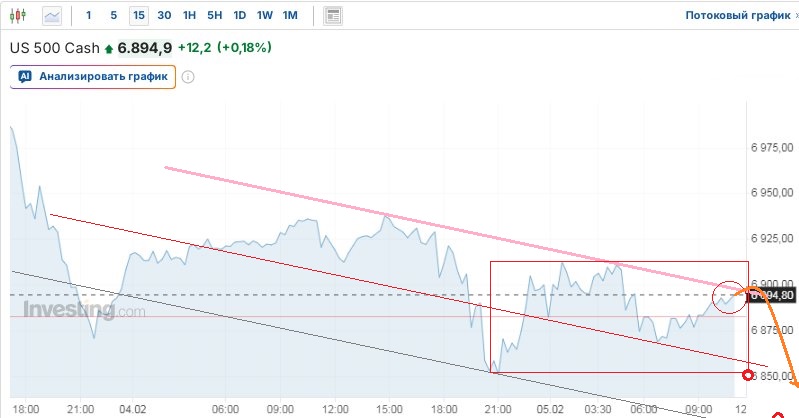Set chart interval to 1H
The width and height of the screenshot is (799, 418).
click(x=189, y=16)
